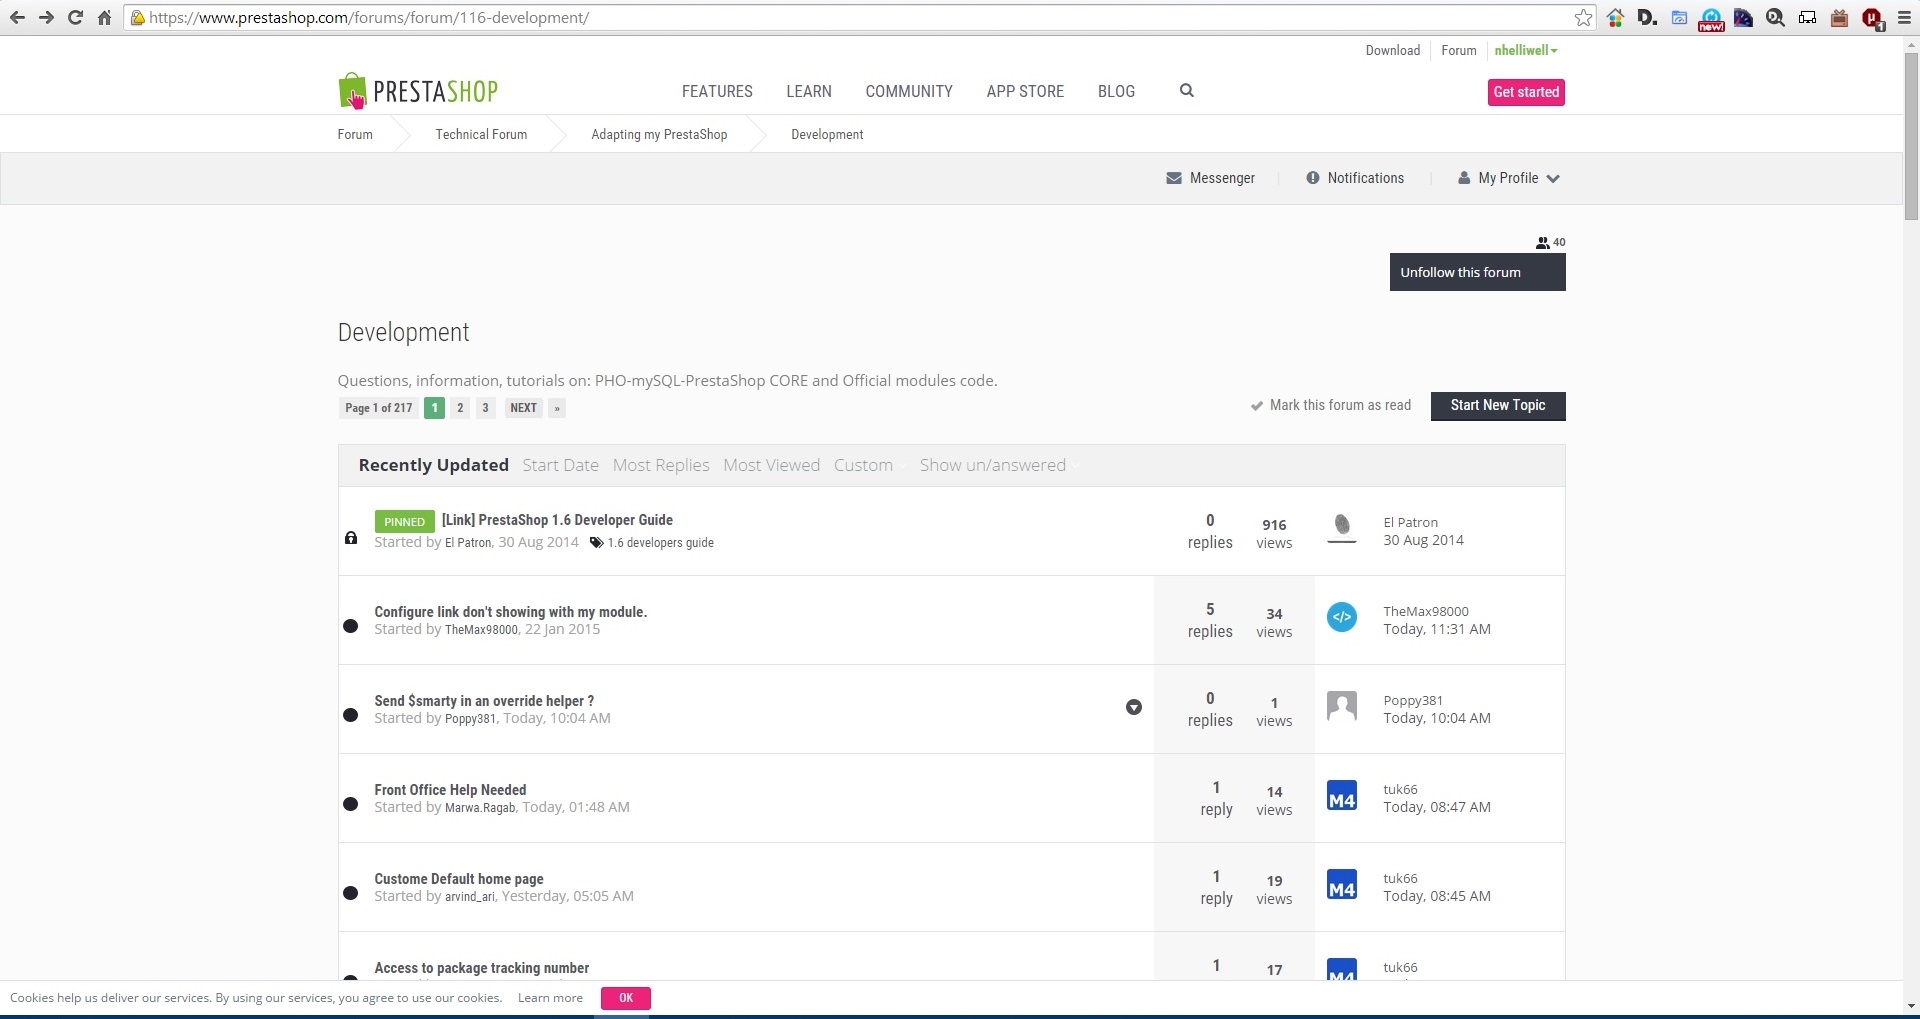The height and width of the screenshot is (1019, 1920).
Task: Click unread dot for Configure link topic
Action: (x=350, y=626)
